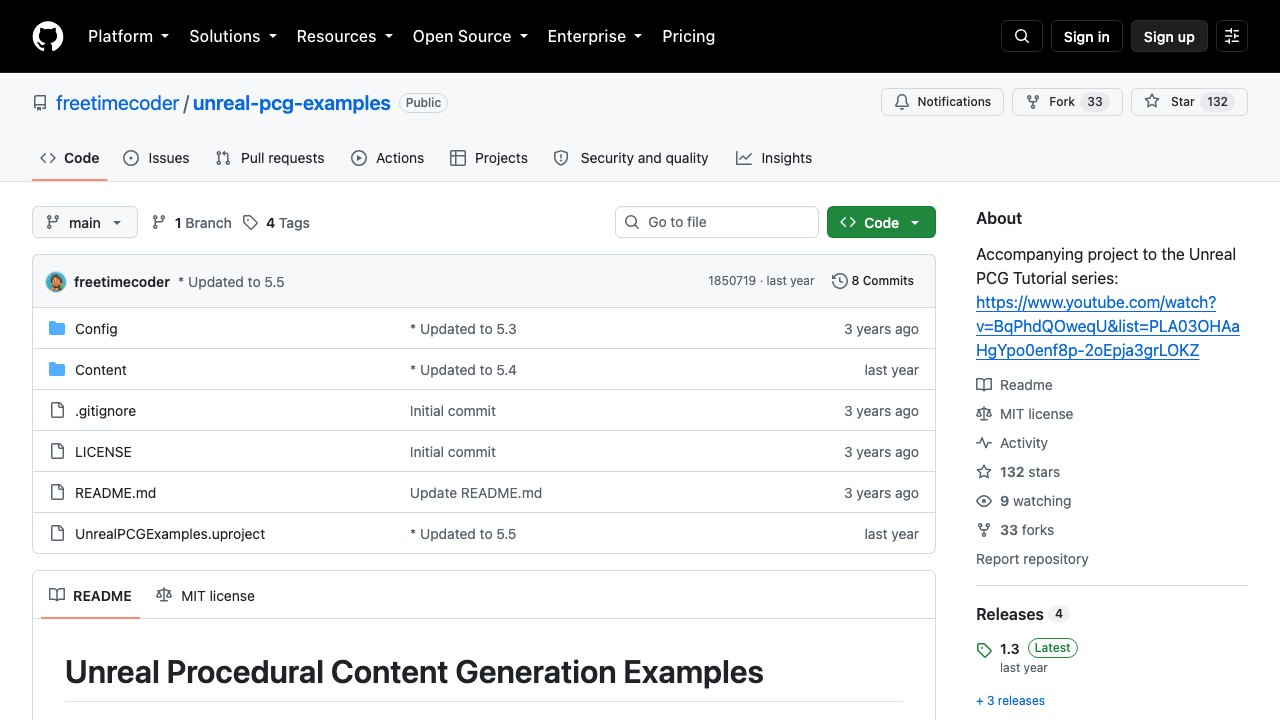Click the tag icon next to 4 Tags
The width and height of the screenshot is (1280, 720).
point(250,223)
